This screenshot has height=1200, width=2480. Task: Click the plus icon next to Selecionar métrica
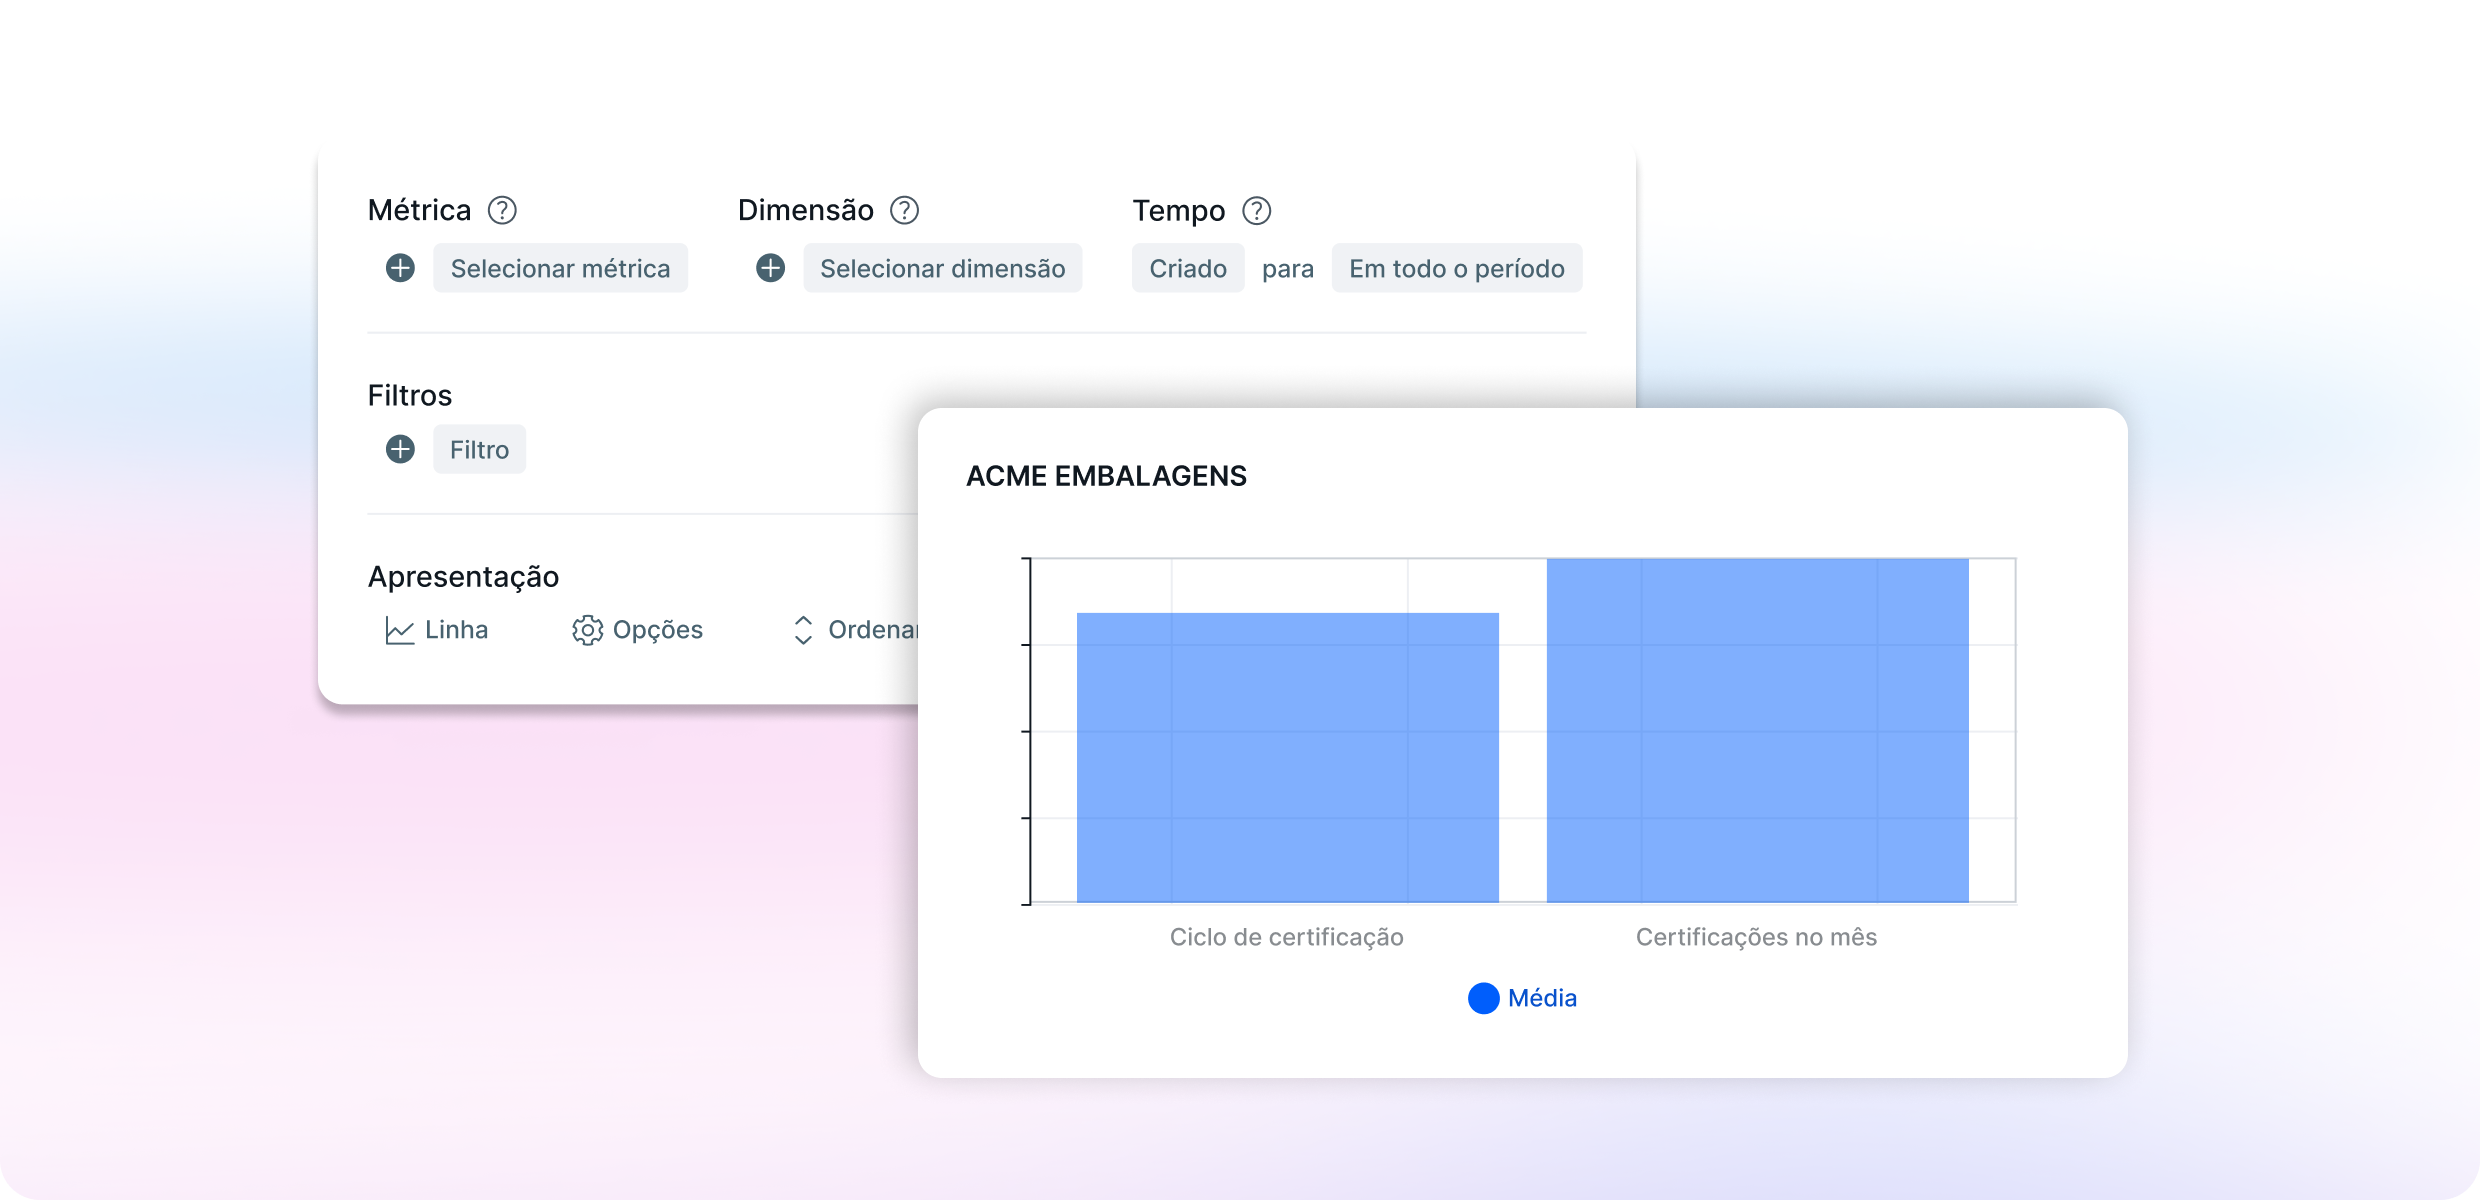point(400,268)
